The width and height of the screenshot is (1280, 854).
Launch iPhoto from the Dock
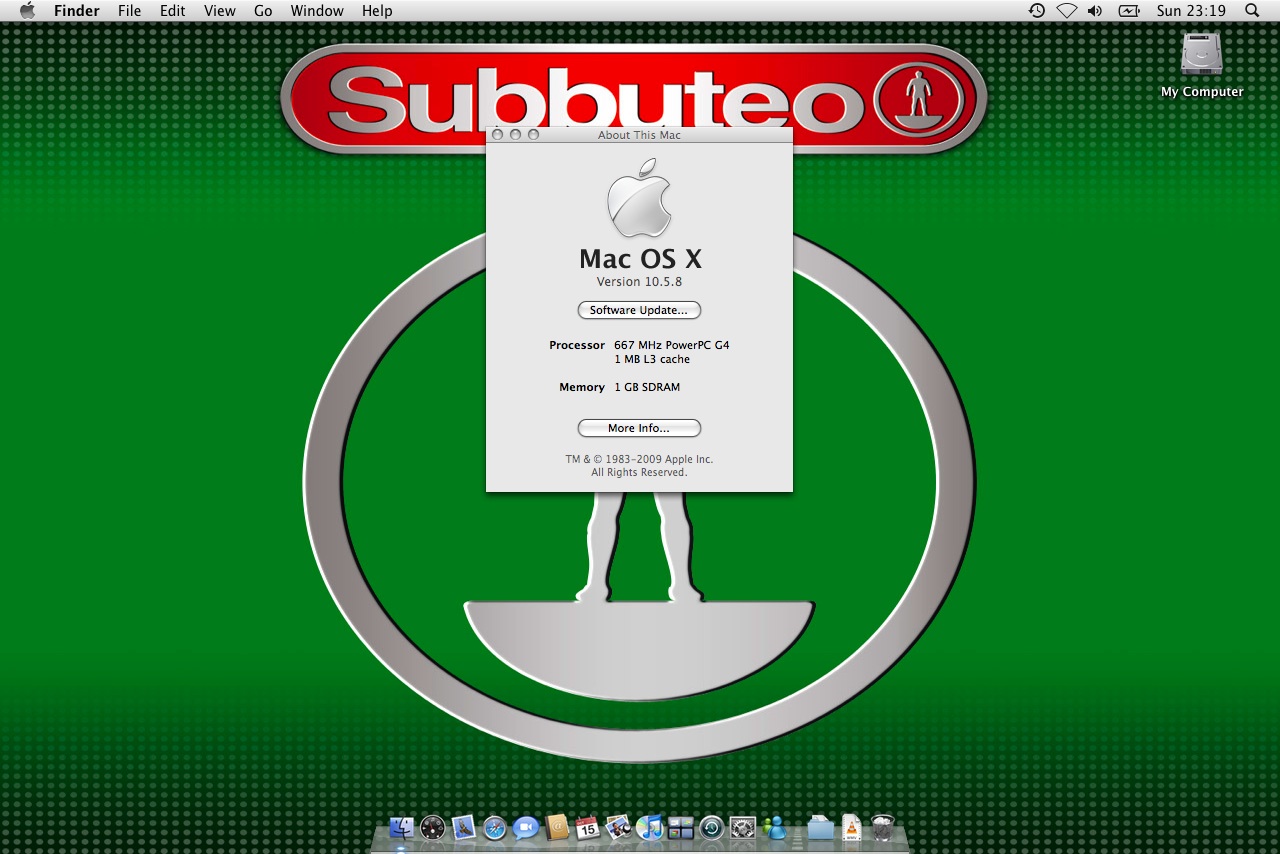click(x=618, y=827)
